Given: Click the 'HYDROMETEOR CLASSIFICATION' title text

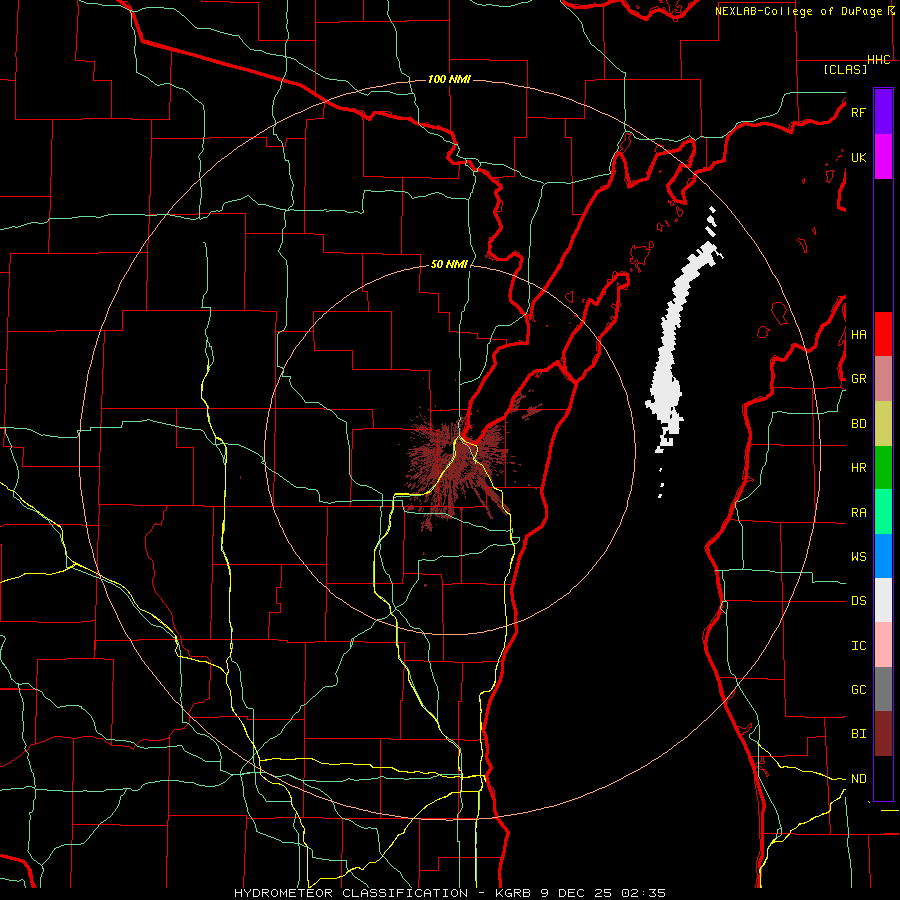Looking at the screenshot, I should tap(351, 893).
